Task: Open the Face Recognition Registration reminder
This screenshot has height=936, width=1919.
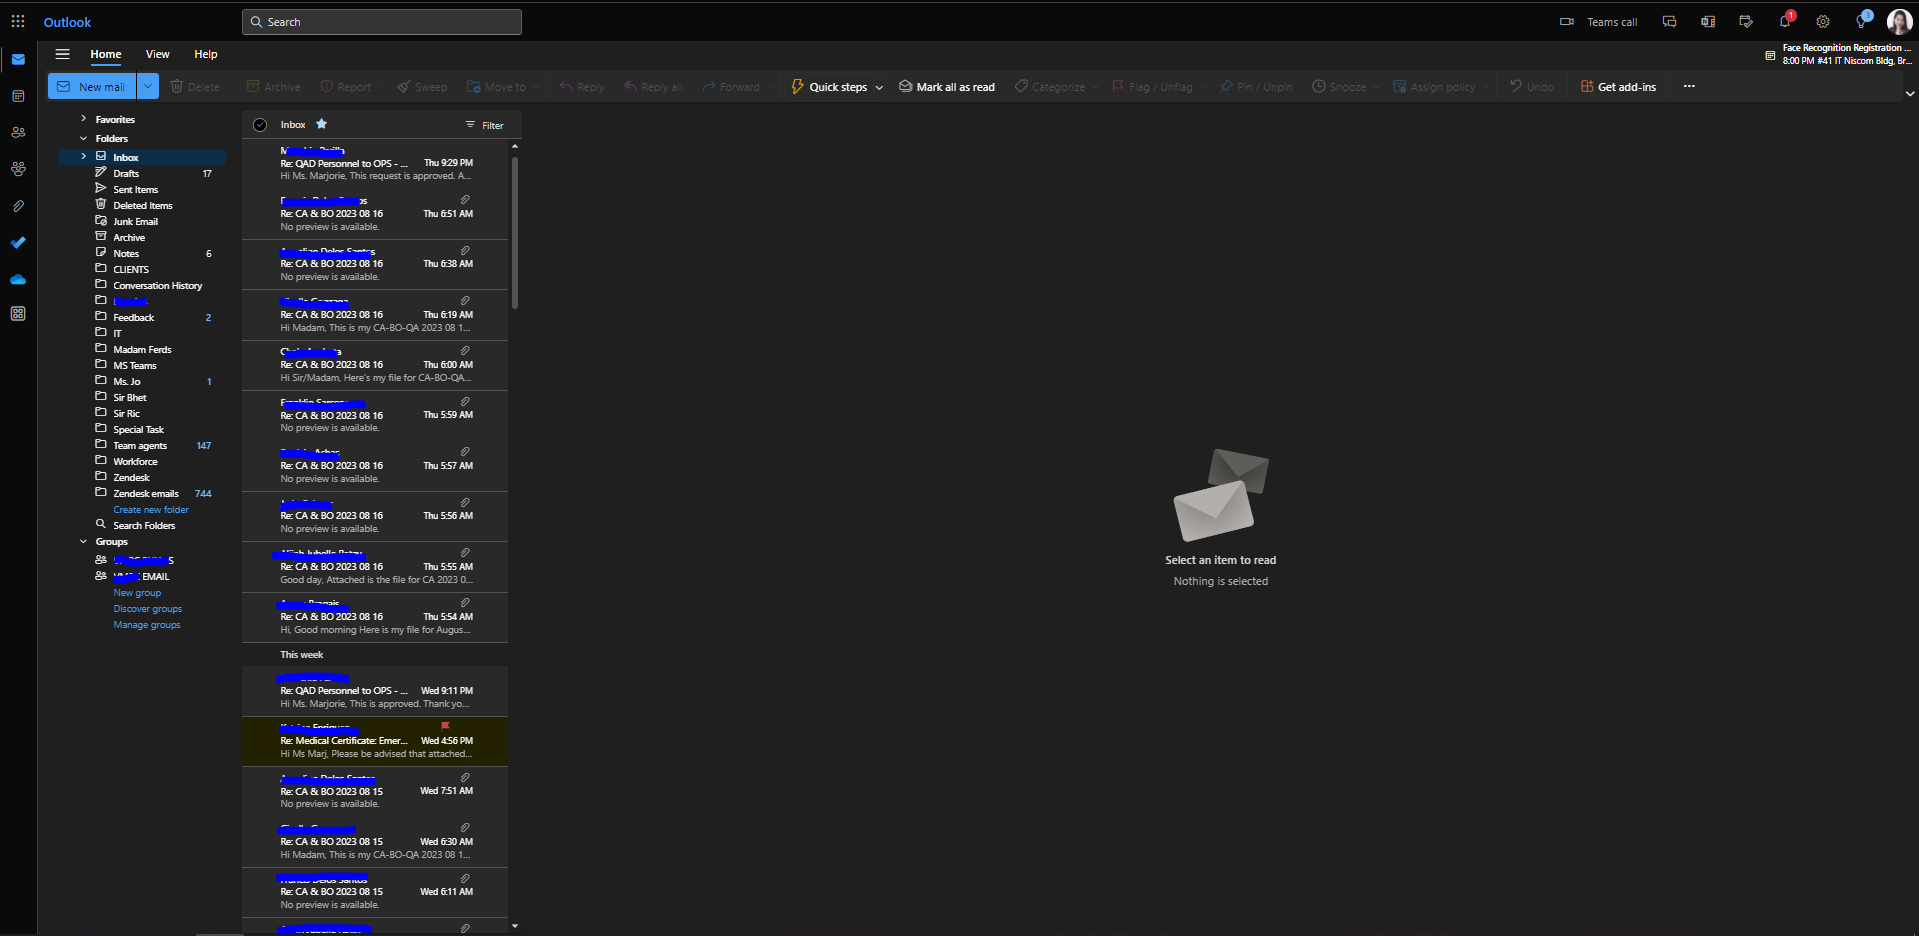Action: coord(1839,54)
